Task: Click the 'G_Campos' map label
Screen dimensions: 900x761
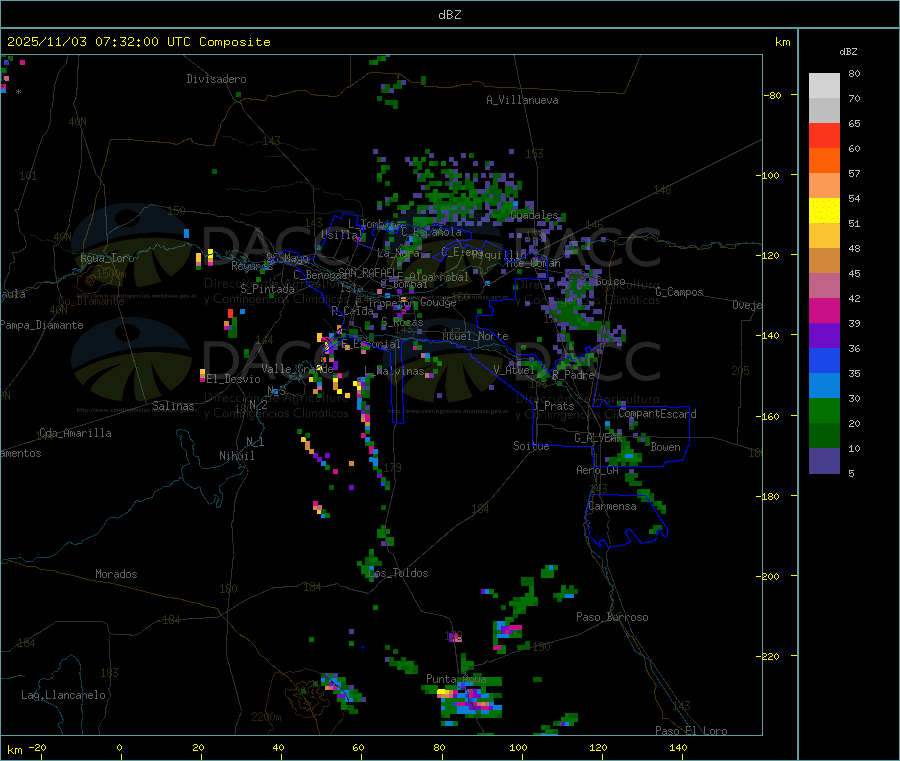Action: tap(679, 292)
